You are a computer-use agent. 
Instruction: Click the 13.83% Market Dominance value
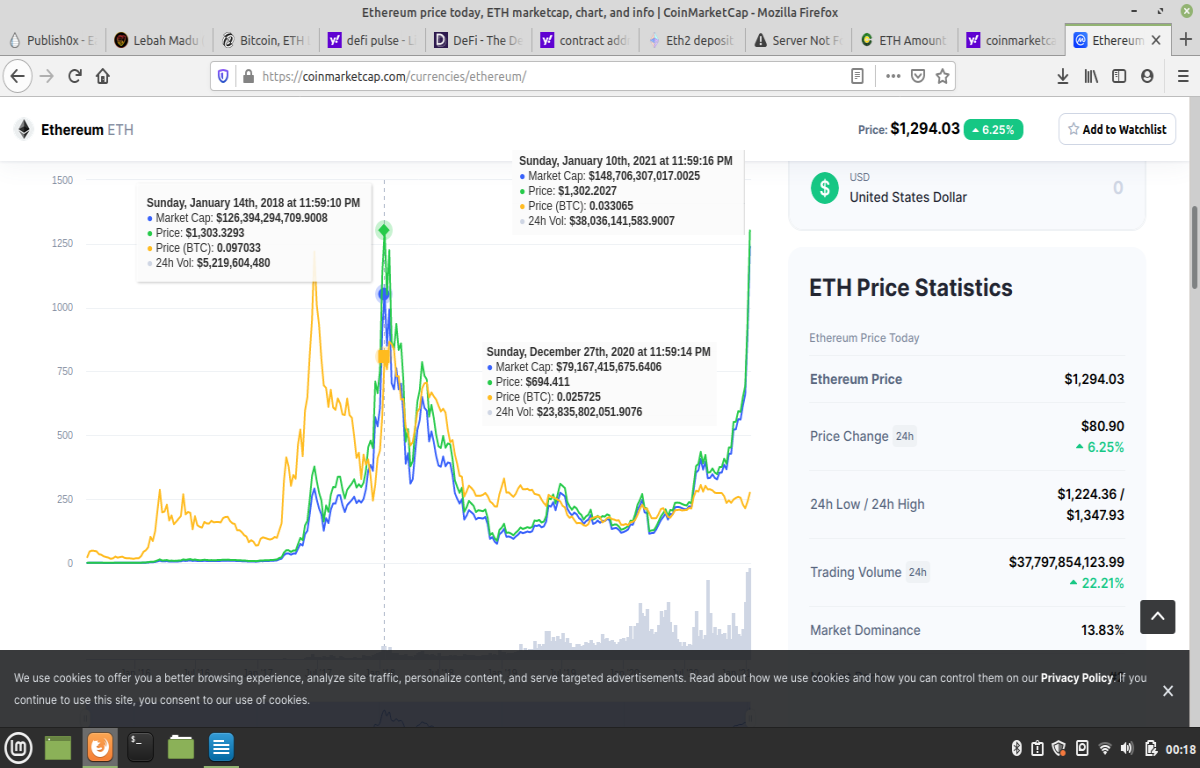coord(1102,630)
